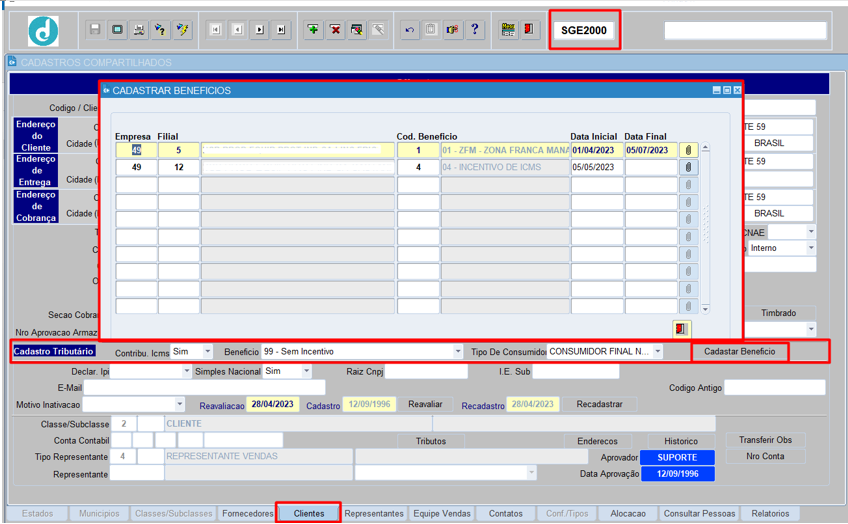848x524 pixels.
Task: Open the 'Interno' dropdown
Action: (x=811, y=248)
